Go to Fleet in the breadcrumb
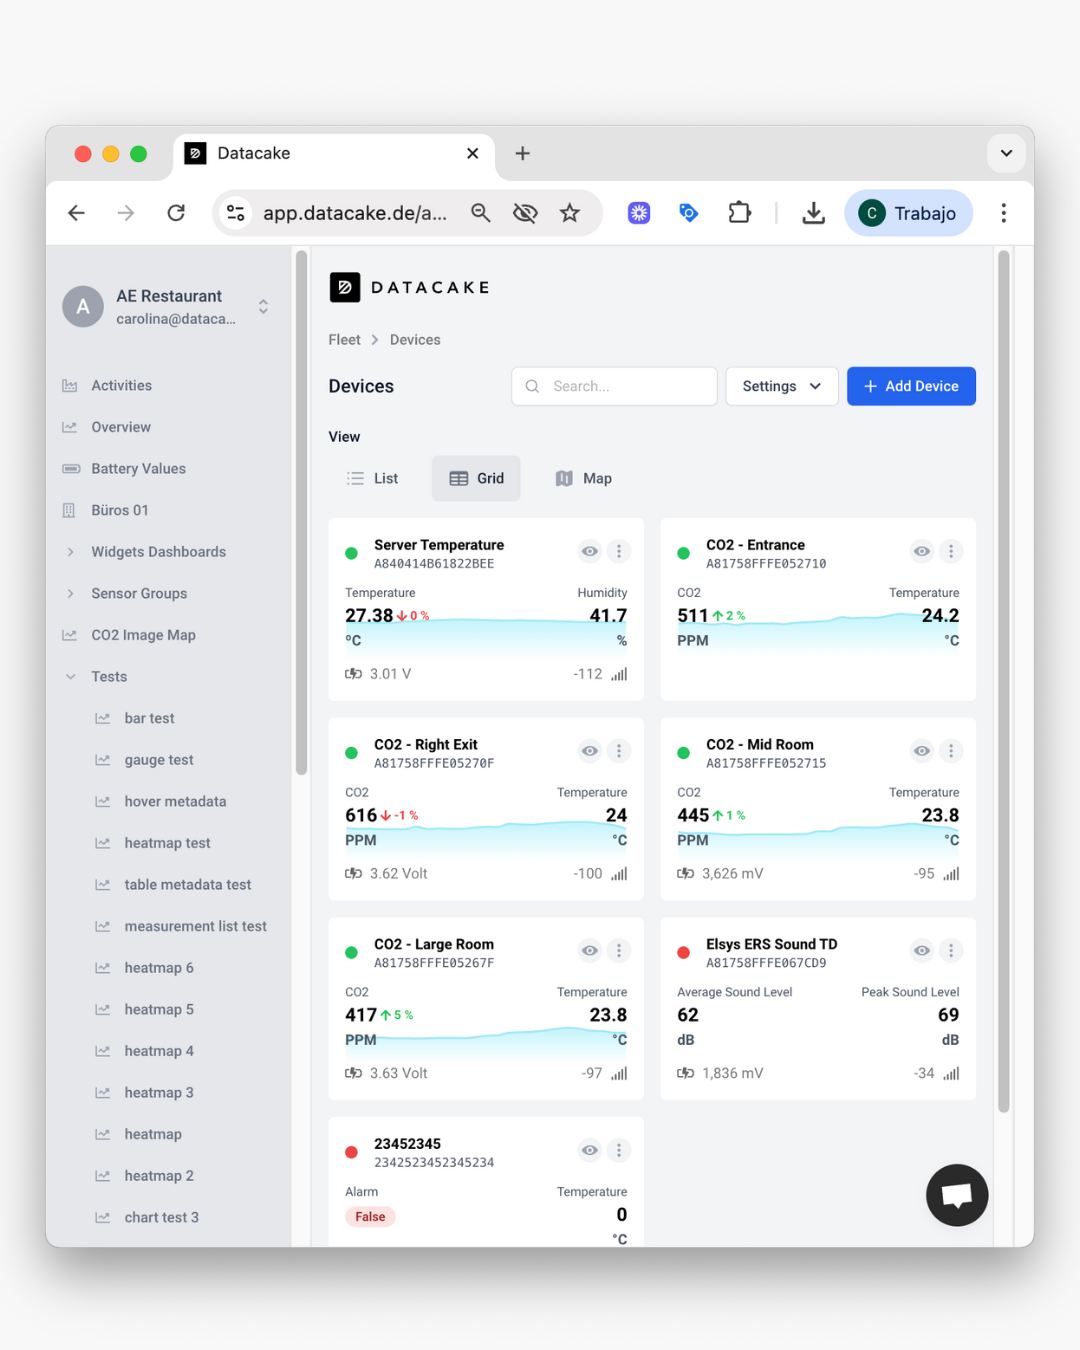 coord(344,340)
